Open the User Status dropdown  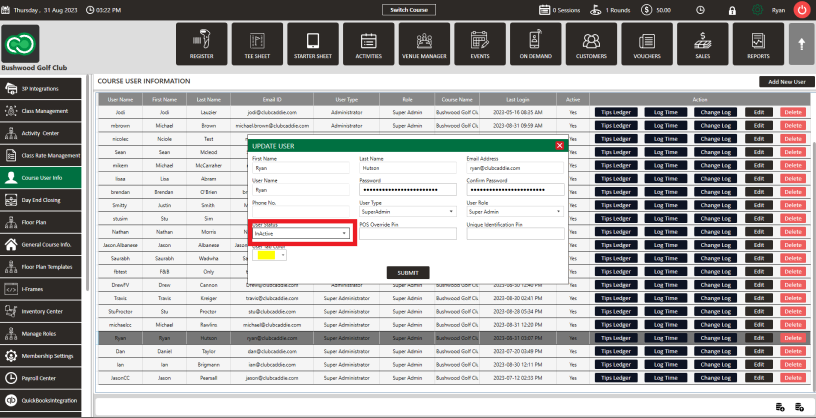301,234
